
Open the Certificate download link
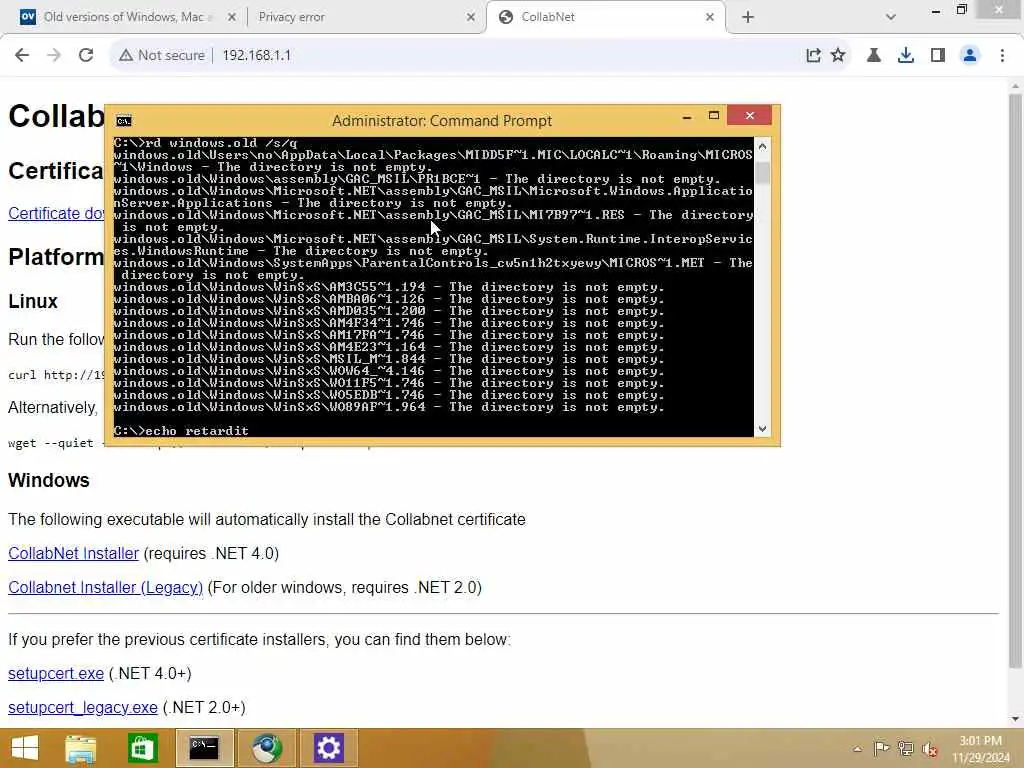(56, 214)
